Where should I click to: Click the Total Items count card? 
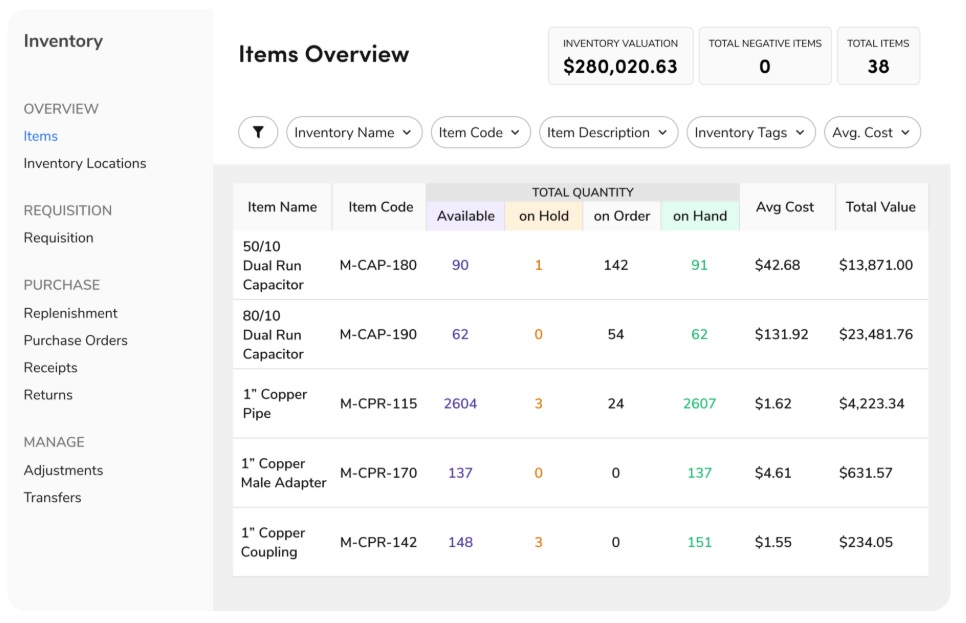click(878, 55)
